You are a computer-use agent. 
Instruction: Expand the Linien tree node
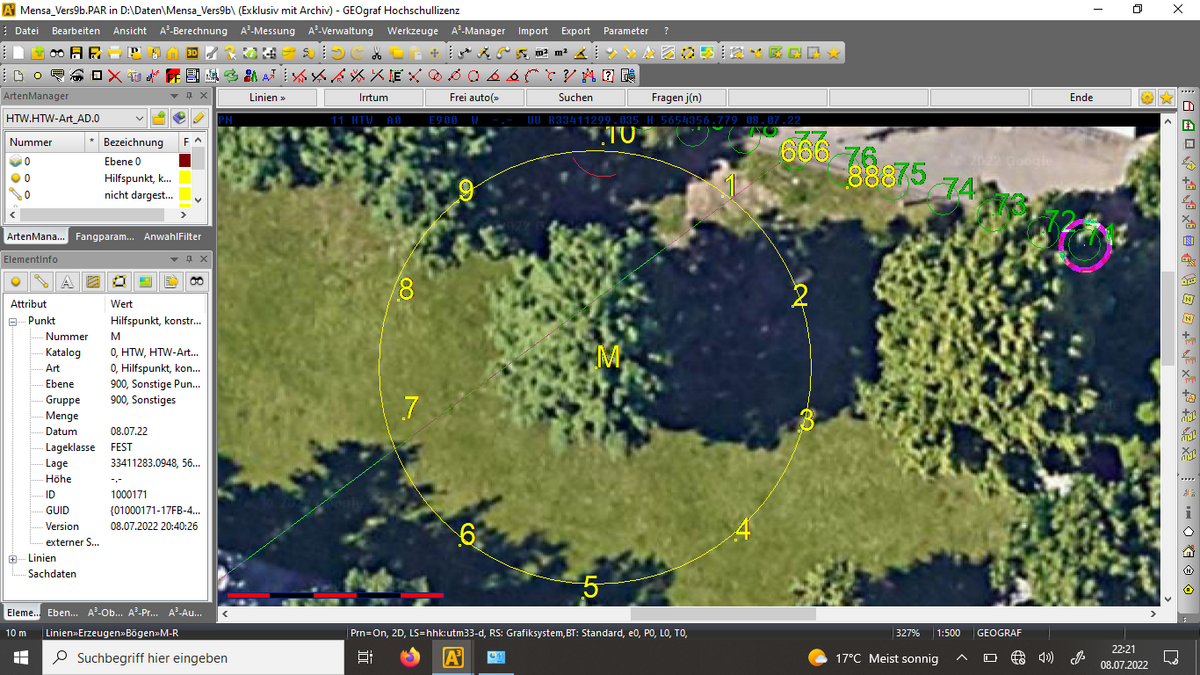tap(16, 558)
